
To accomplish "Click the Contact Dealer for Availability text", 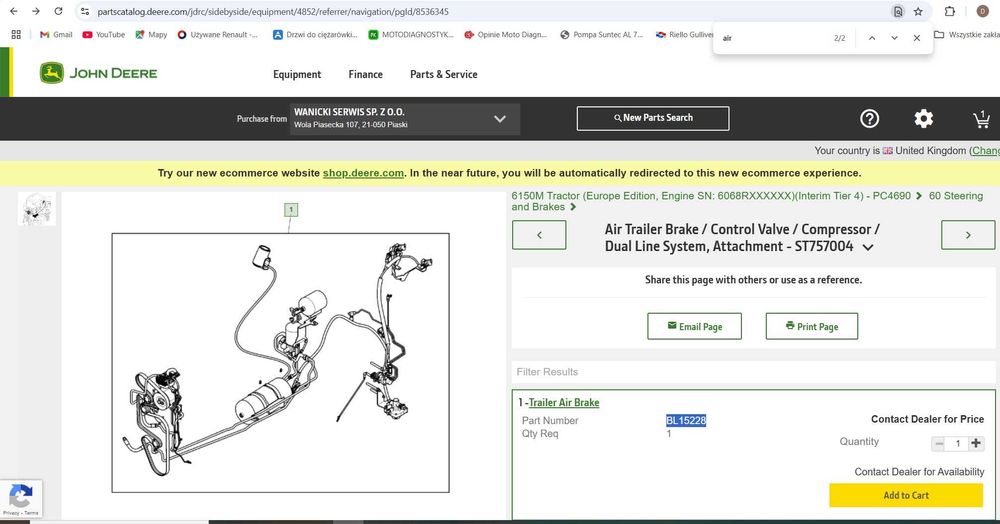I will [x=919, y=472].
